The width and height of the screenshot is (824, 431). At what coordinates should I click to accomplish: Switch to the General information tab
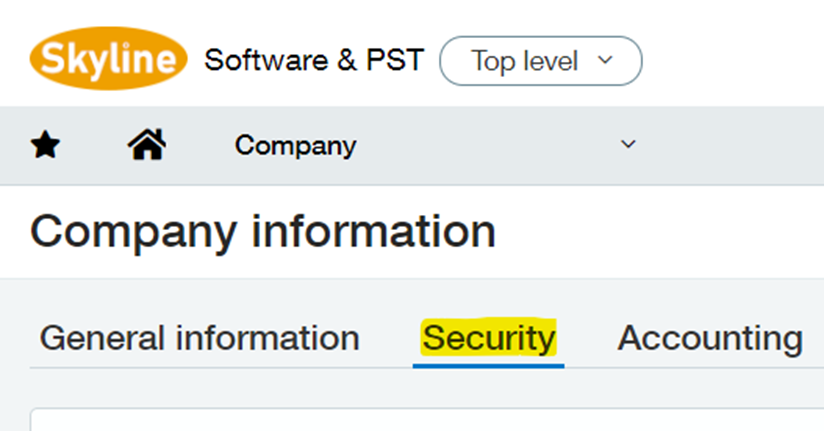[x=199, y=338]
